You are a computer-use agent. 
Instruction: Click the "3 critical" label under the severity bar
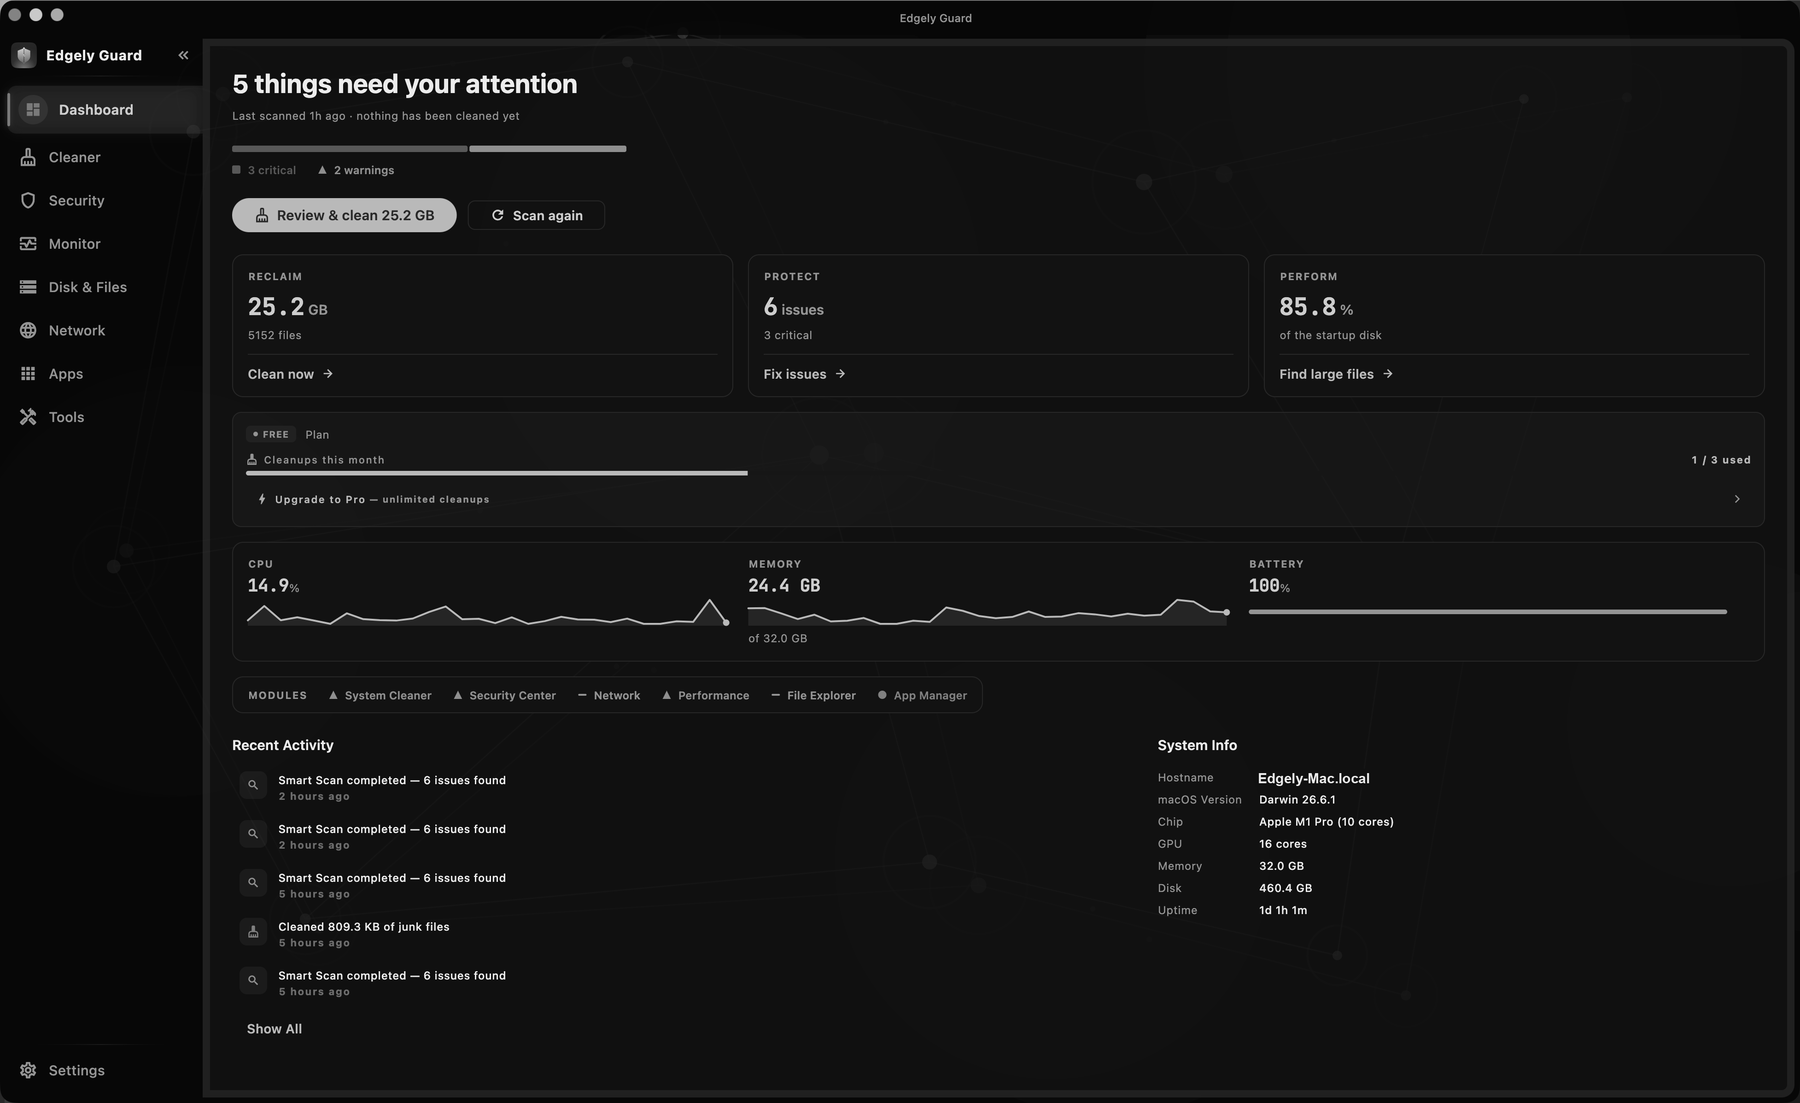[272, 170]
